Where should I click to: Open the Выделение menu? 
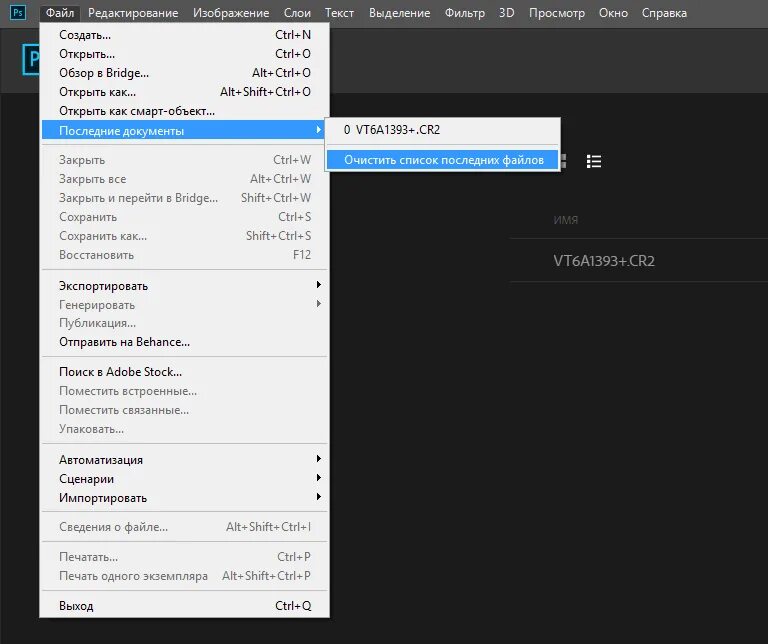click(399, 13)
